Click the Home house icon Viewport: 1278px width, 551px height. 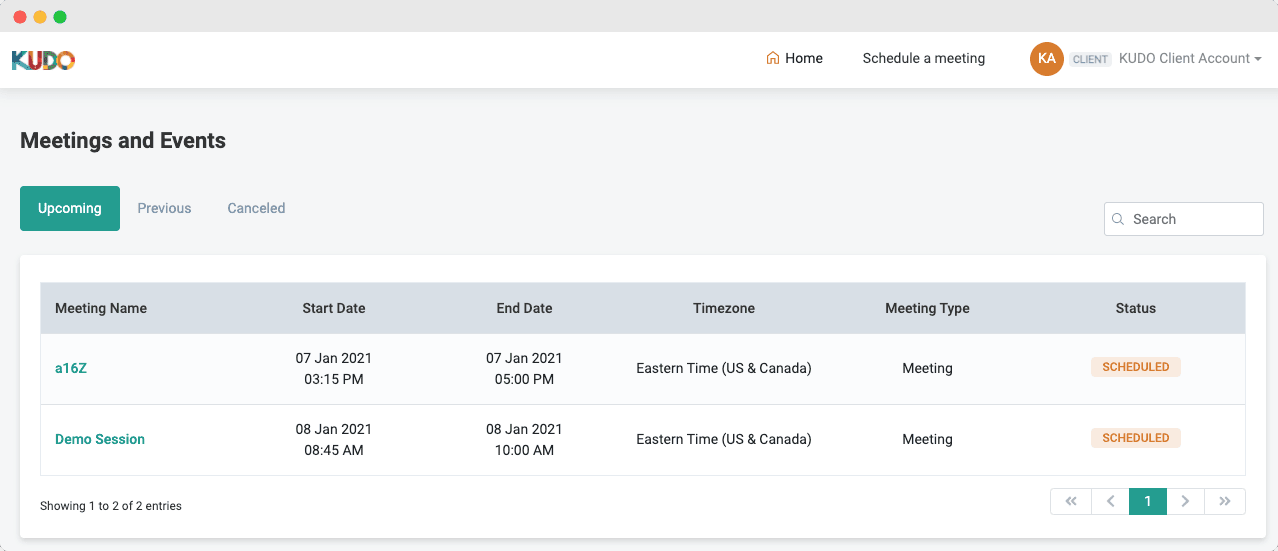point(772,58)
